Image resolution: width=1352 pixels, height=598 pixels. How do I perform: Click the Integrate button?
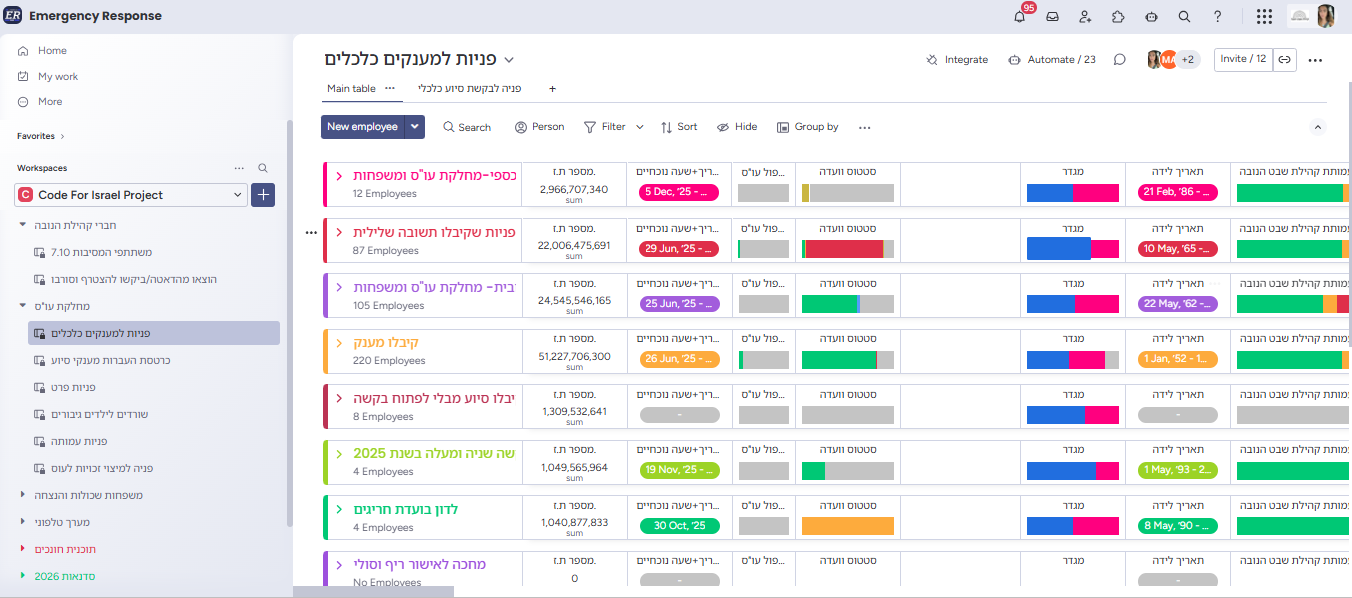tap(957, 60)
